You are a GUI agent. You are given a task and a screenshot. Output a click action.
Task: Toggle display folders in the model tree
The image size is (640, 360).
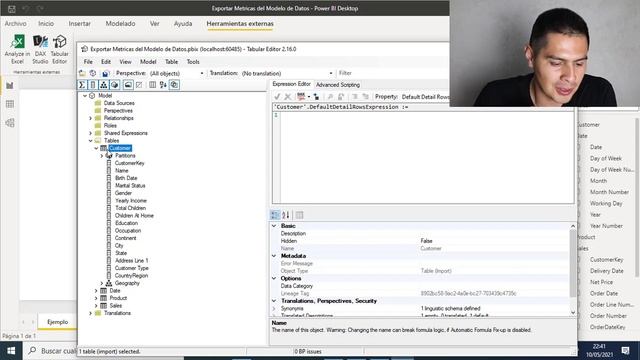[x=128, y=85]
